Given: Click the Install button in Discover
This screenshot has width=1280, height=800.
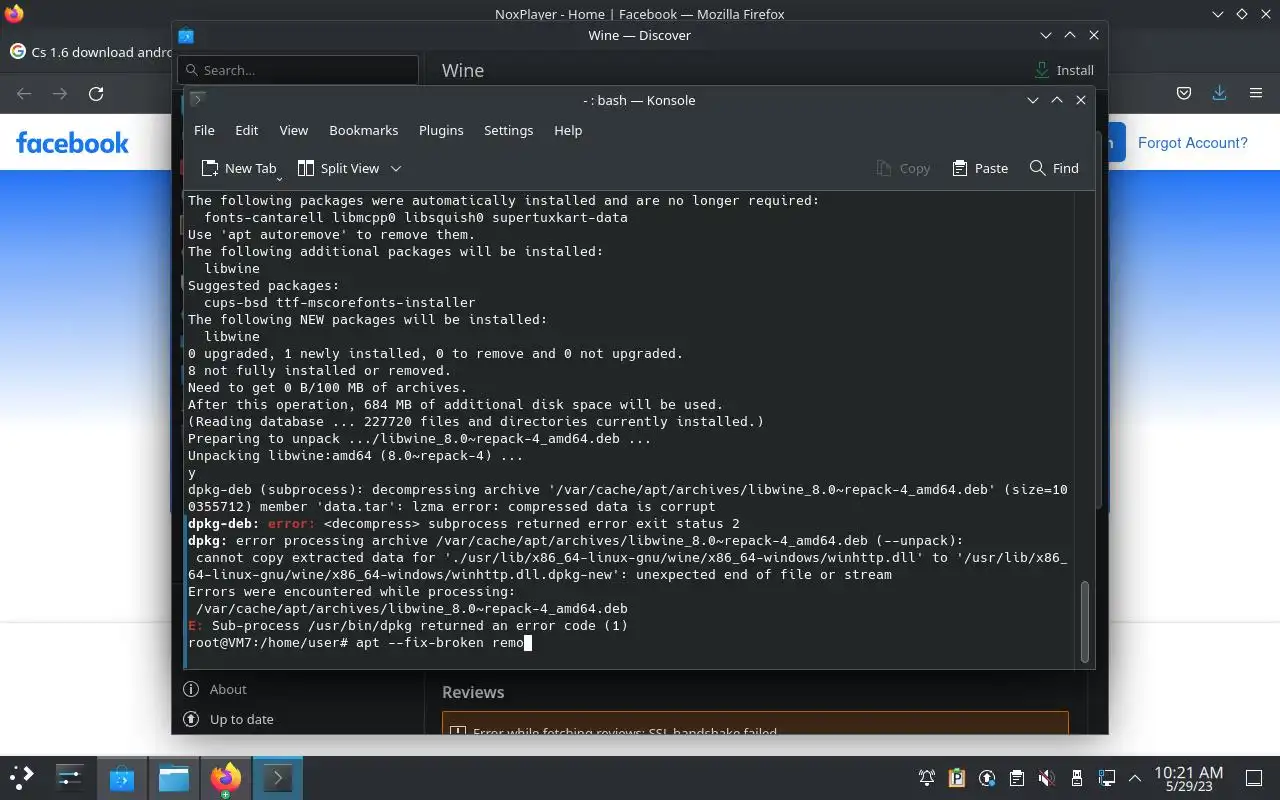Looking at the screenshot, I should click(x=1065, y=70).
